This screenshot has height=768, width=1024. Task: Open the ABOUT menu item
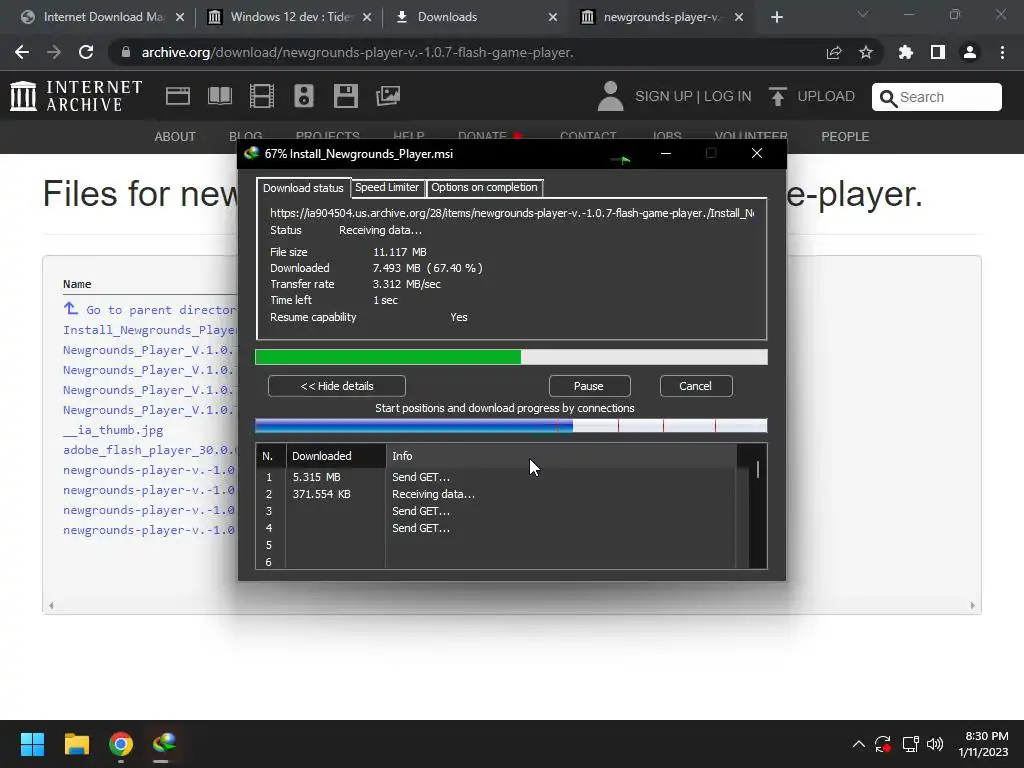click(175, 136)
